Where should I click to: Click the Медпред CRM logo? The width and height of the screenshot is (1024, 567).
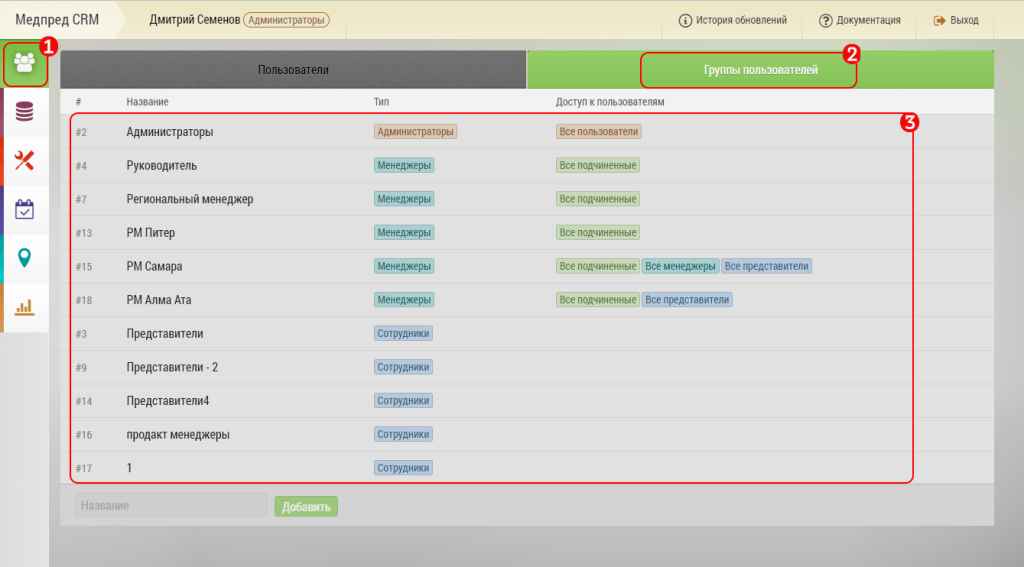click(x=57, y=20)
